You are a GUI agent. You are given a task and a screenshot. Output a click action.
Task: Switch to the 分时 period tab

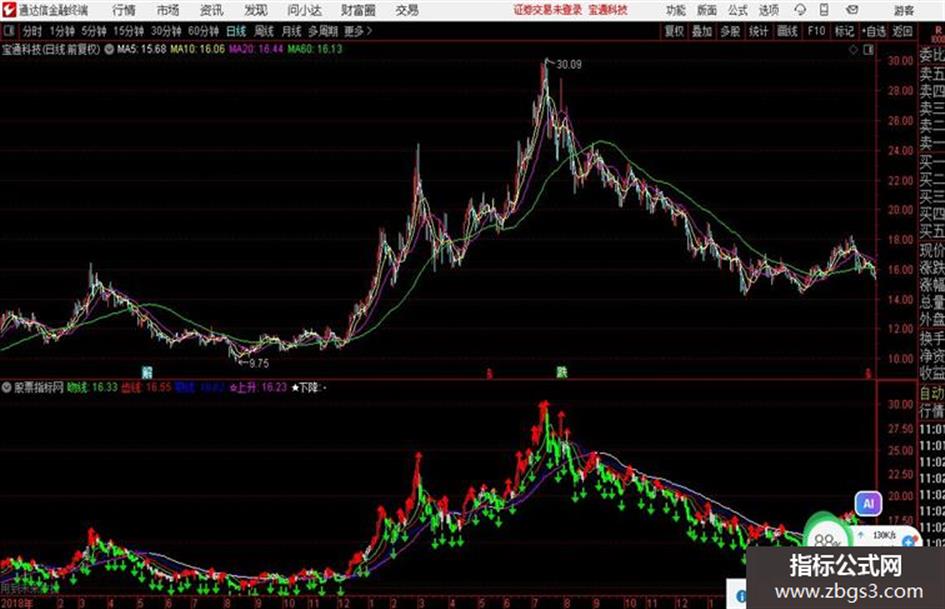click(x=32, y=31)
